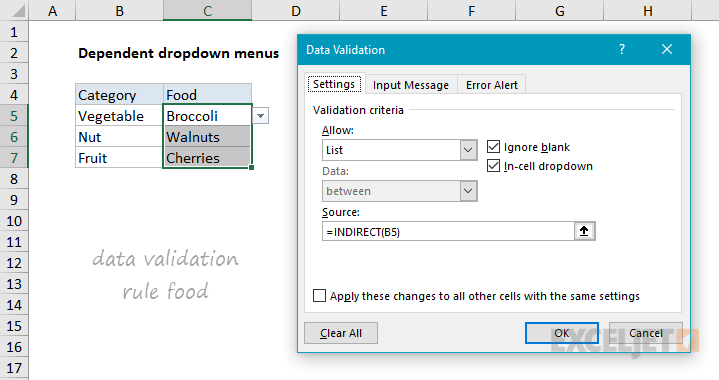The height and width of the screenshot is (380, 719).
Task: Select the Cherries cell
Action: click(x=207, y=158)
